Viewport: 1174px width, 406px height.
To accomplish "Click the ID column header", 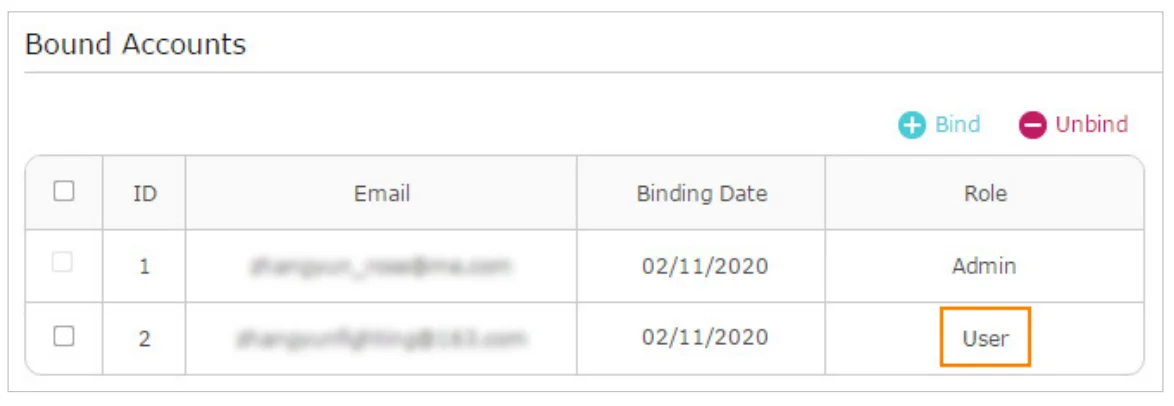I will tap(144, 194).
